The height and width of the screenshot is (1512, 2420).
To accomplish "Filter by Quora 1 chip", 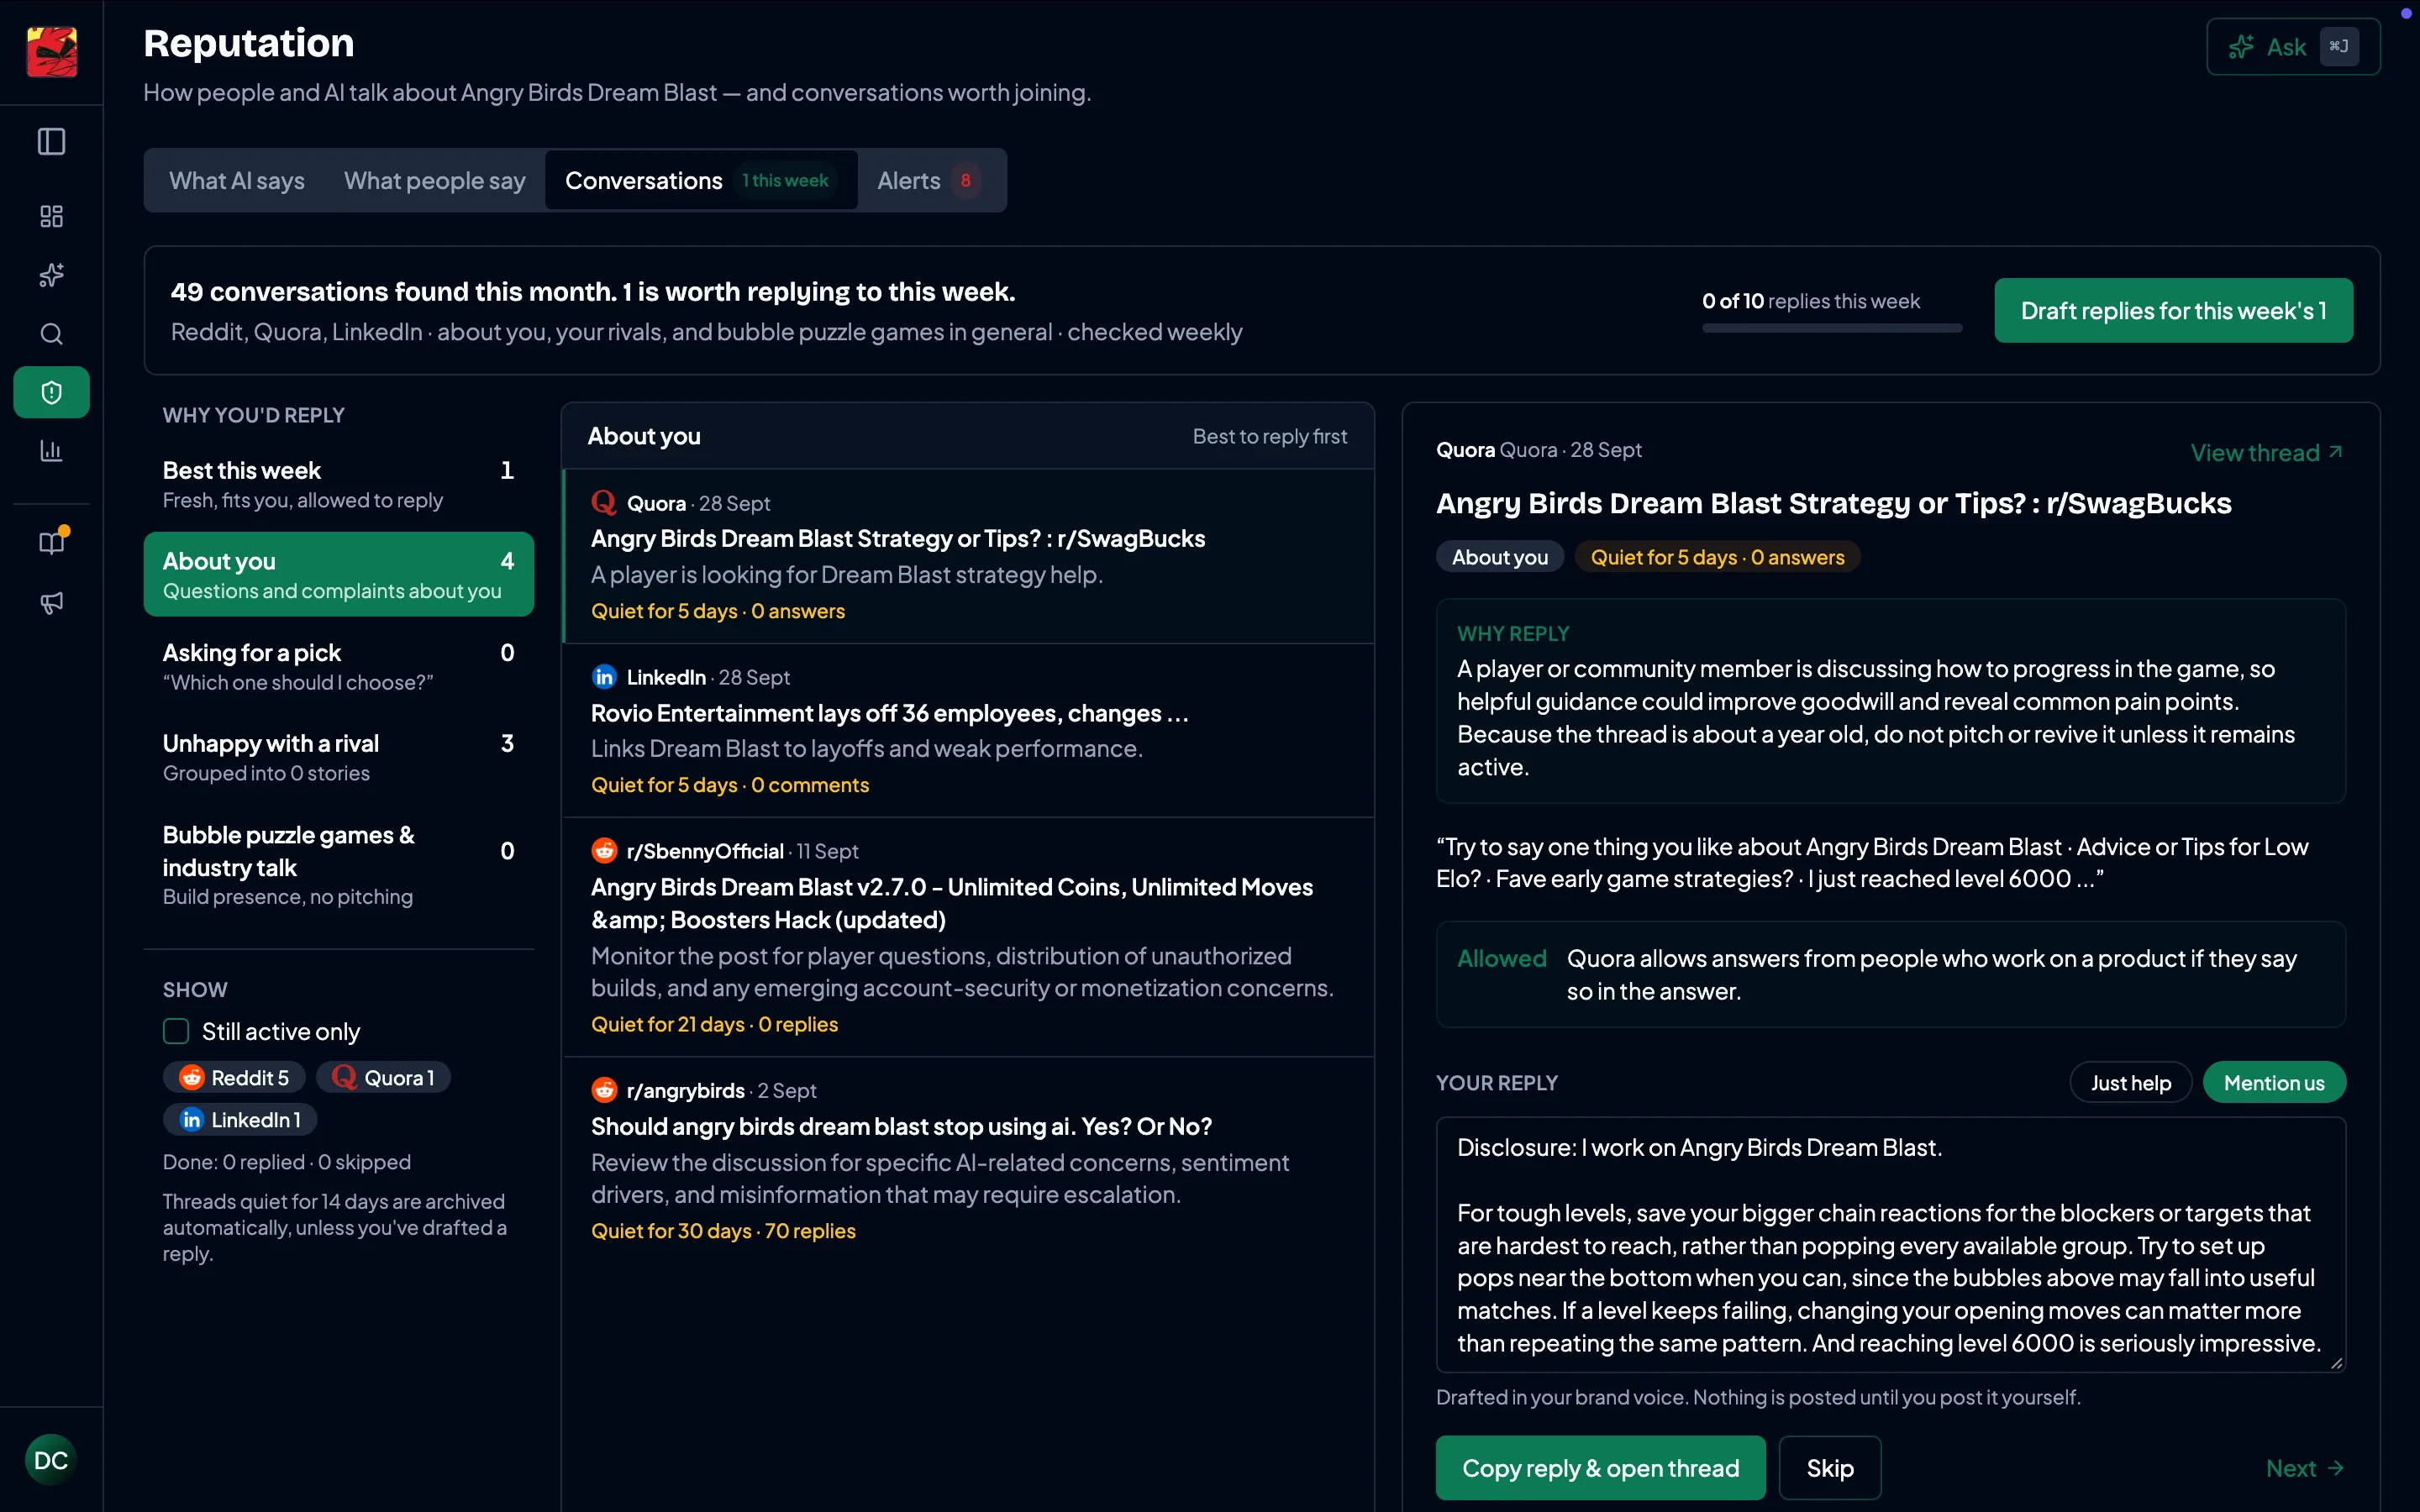I will click(x=383, y=1077).
